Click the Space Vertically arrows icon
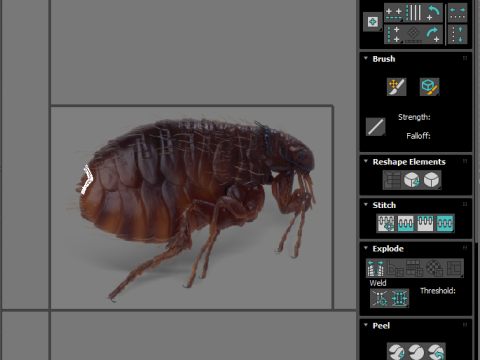480x360 pixels. pos(458,34)
